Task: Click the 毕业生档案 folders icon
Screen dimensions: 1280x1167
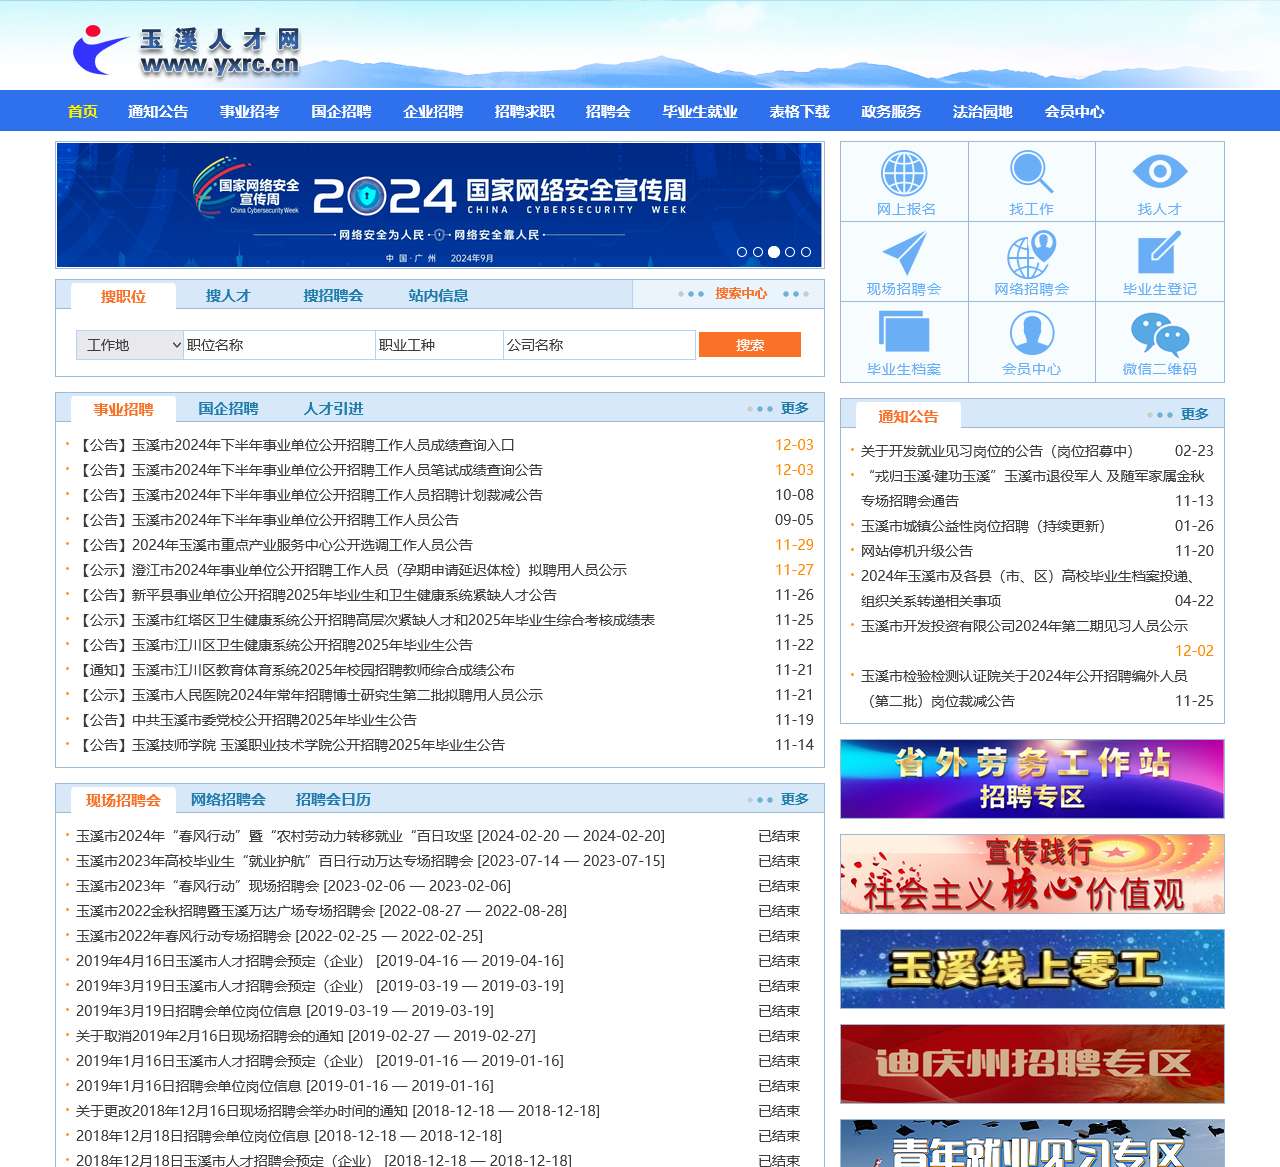Action: point(905,341)
